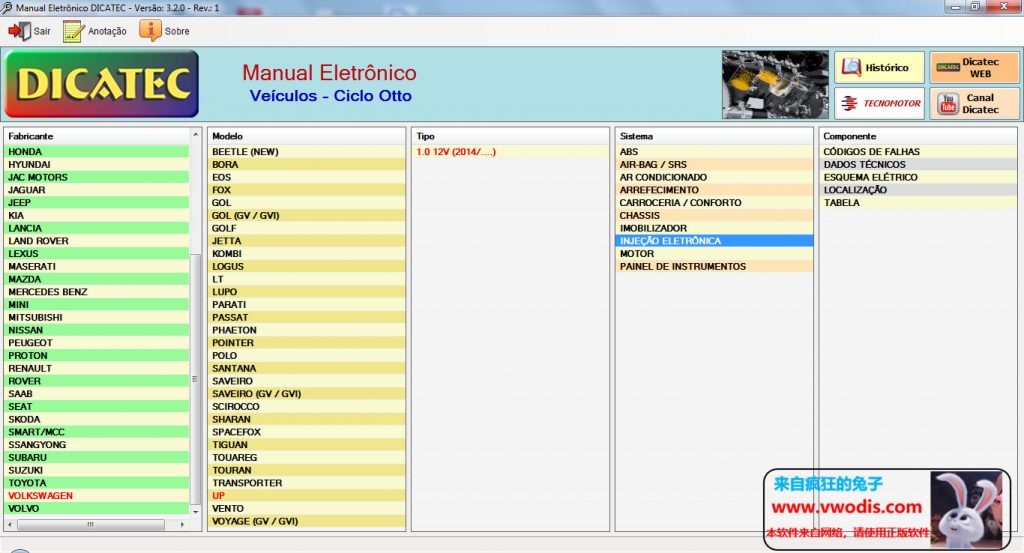Click Fabricante horizontal scrollbar right arrow
The image size is (1024, 553).
click(x=183, y=524)
